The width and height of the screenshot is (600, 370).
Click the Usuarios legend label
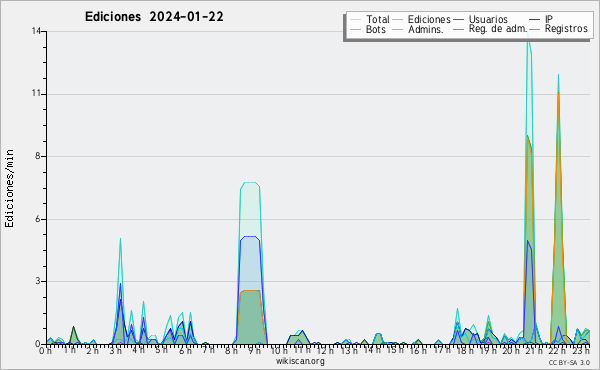[488, 19]
